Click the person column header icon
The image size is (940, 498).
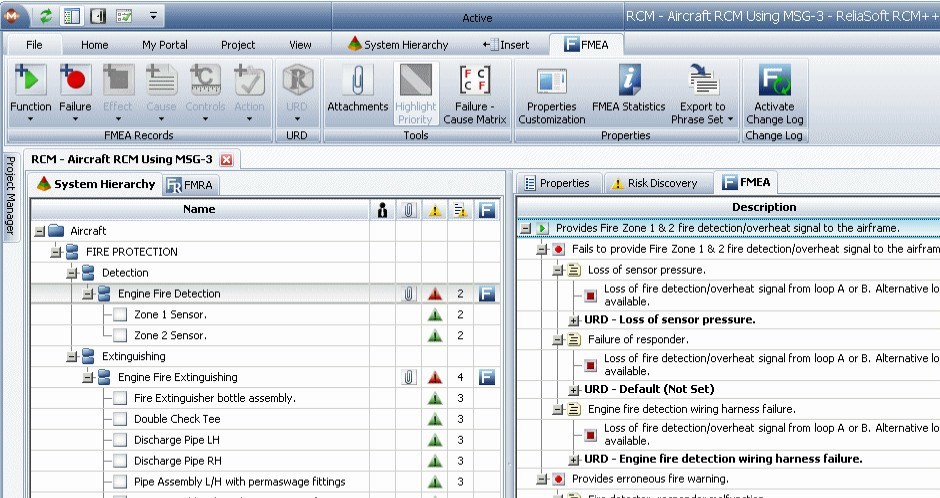click(x=382, y=209)
